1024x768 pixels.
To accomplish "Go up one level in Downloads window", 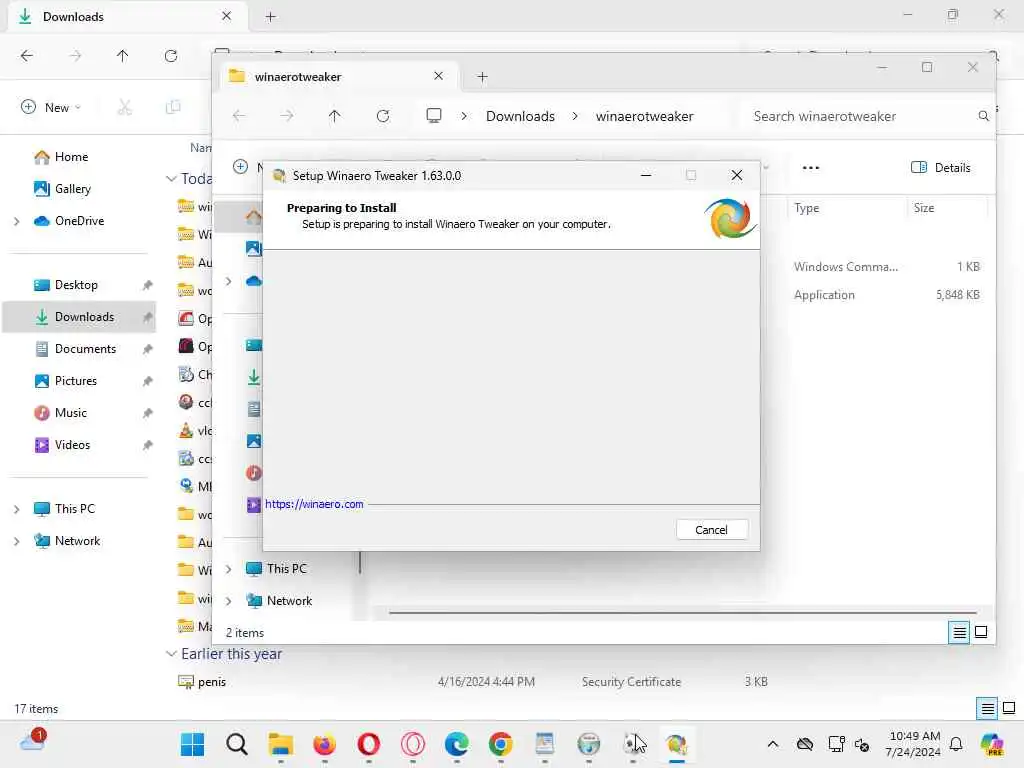I will click(x=122, y=56).
